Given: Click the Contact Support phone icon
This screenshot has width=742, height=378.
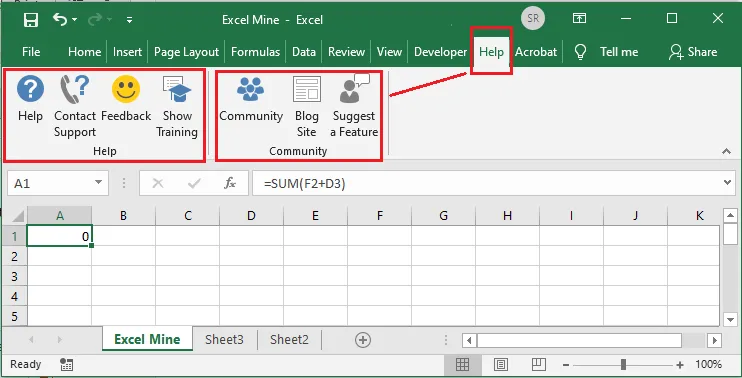Looking at the screenshot, I should coord(74,89).
